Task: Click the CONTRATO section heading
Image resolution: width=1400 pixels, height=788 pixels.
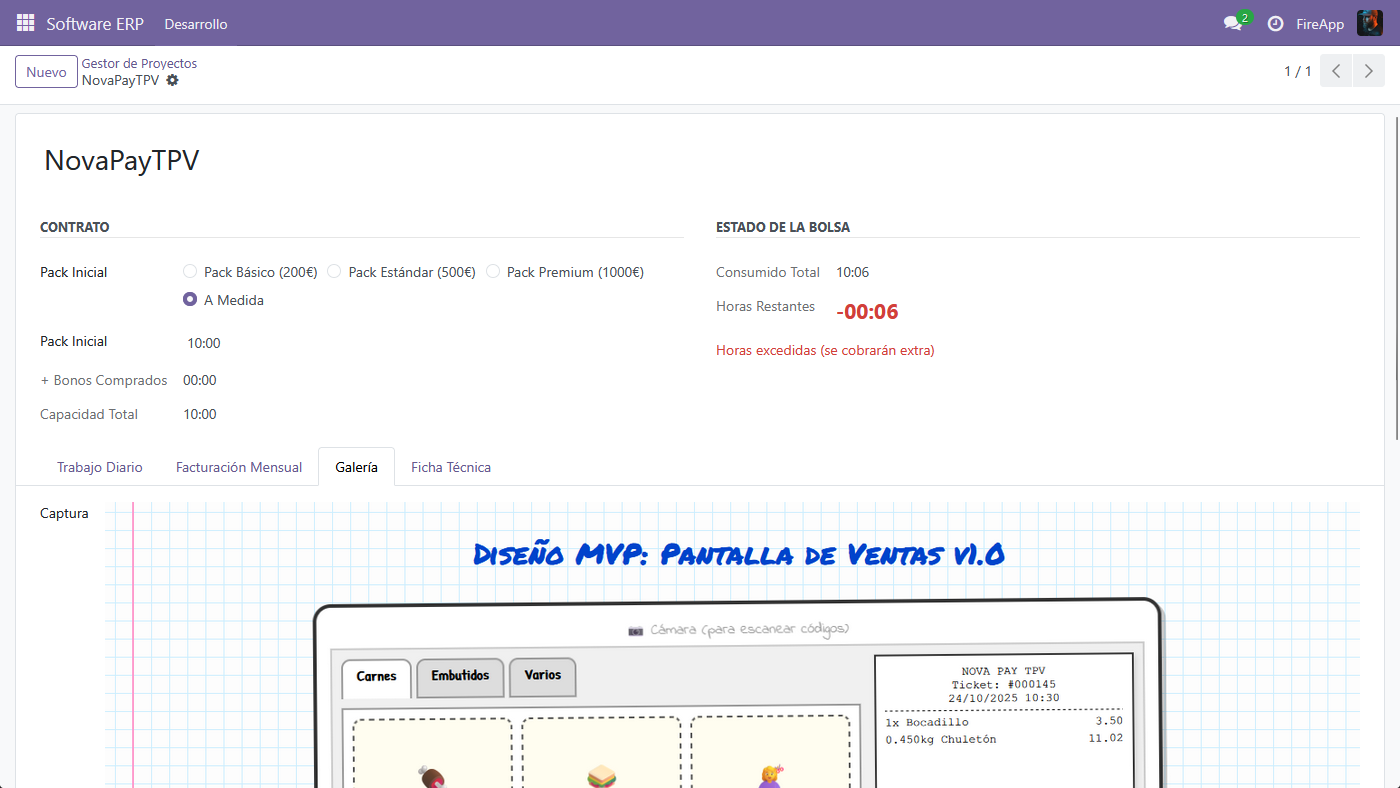Action: click(75, 227)
